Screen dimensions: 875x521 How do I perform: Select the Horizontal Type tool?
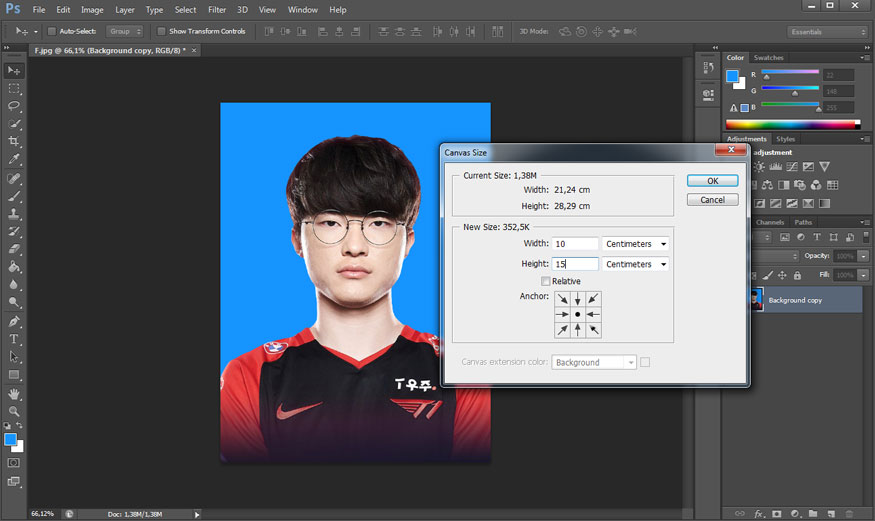click(x=14, y=339)
